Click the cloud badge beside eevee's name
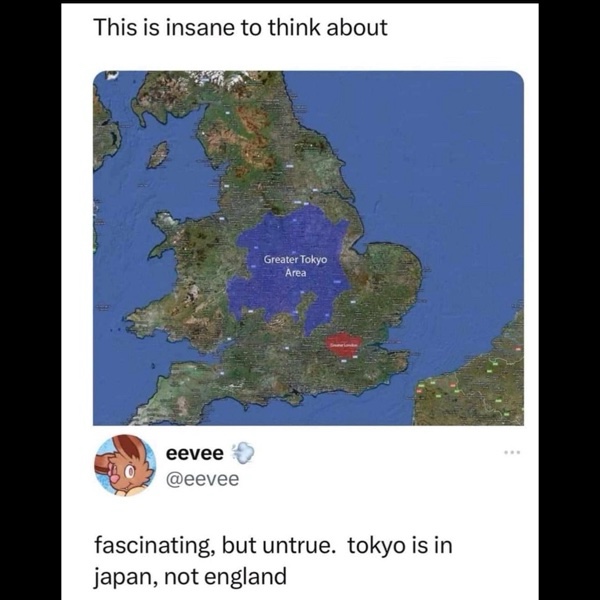The height and width of the screenshot is (600, 600). click(x=244, y=453)
